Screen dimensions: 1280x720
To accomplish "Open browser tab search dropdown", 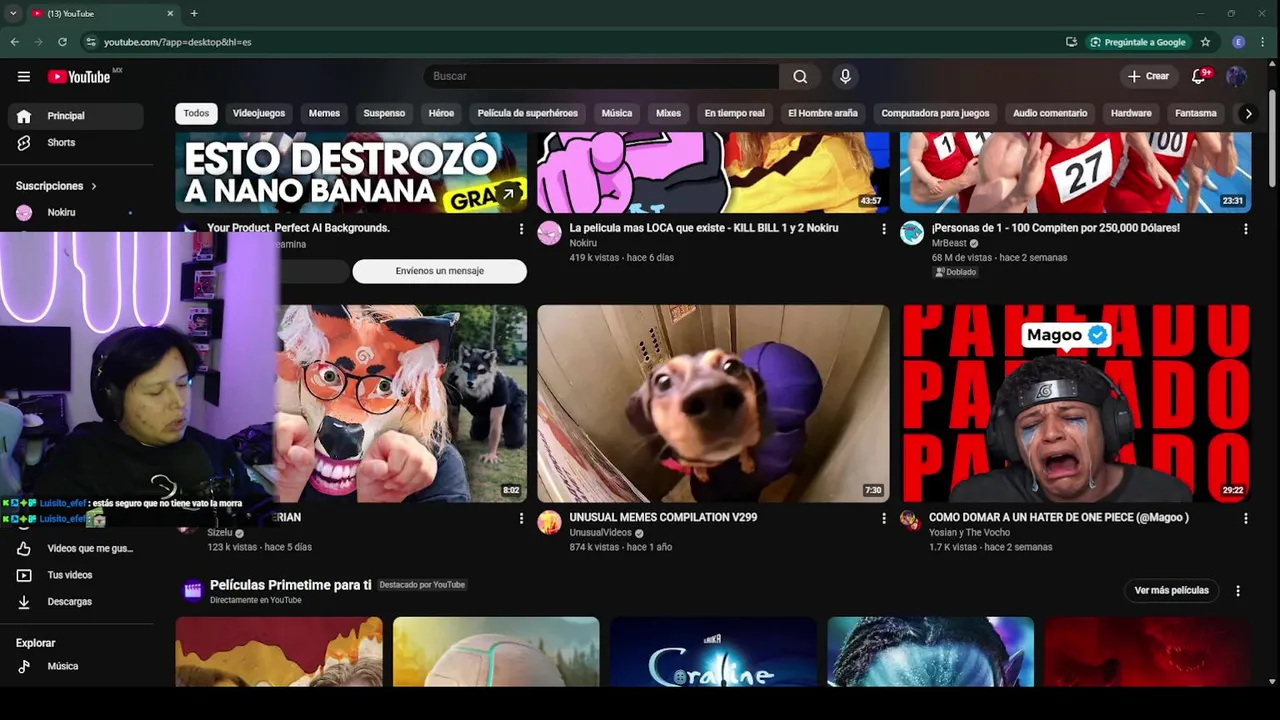I will tap(12, 13).
